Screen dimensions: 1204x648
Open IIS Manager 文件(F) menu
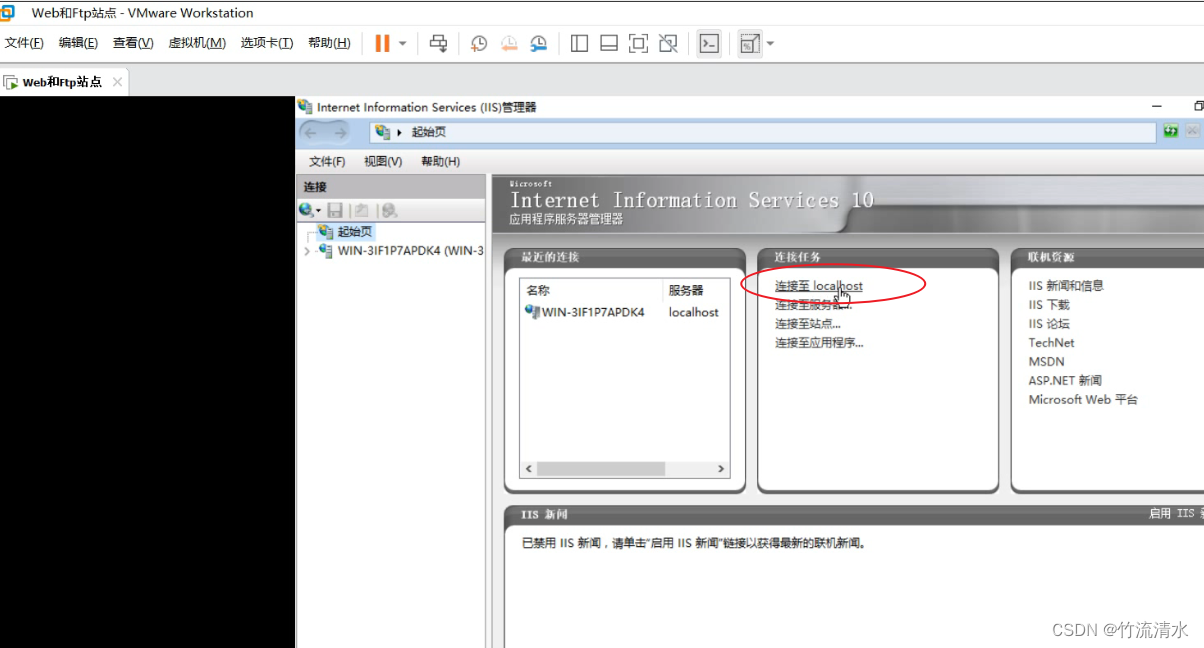click(x=327, y=161)
